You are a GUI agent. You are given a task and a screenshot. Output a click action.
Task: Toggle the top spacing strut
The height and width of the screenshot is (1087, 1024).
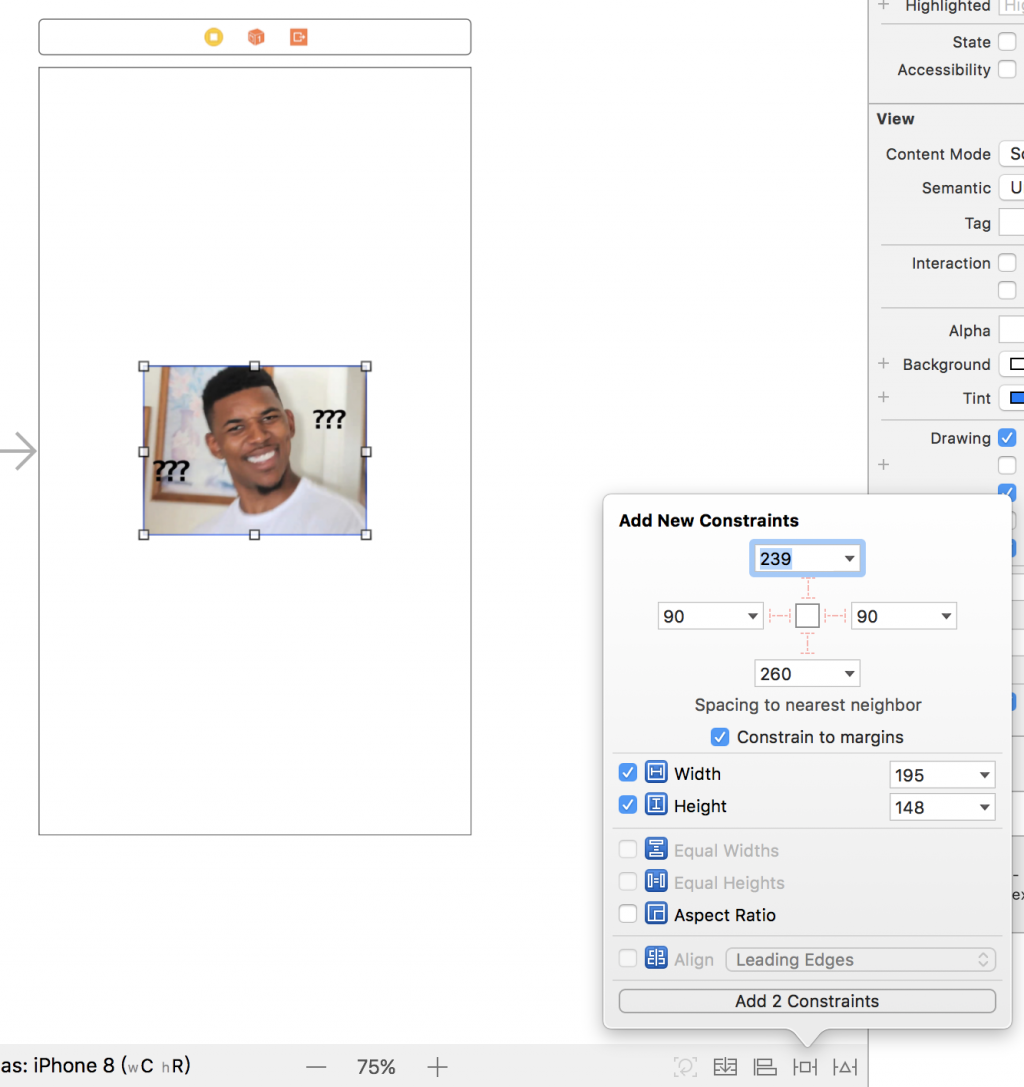click(808, 589)
